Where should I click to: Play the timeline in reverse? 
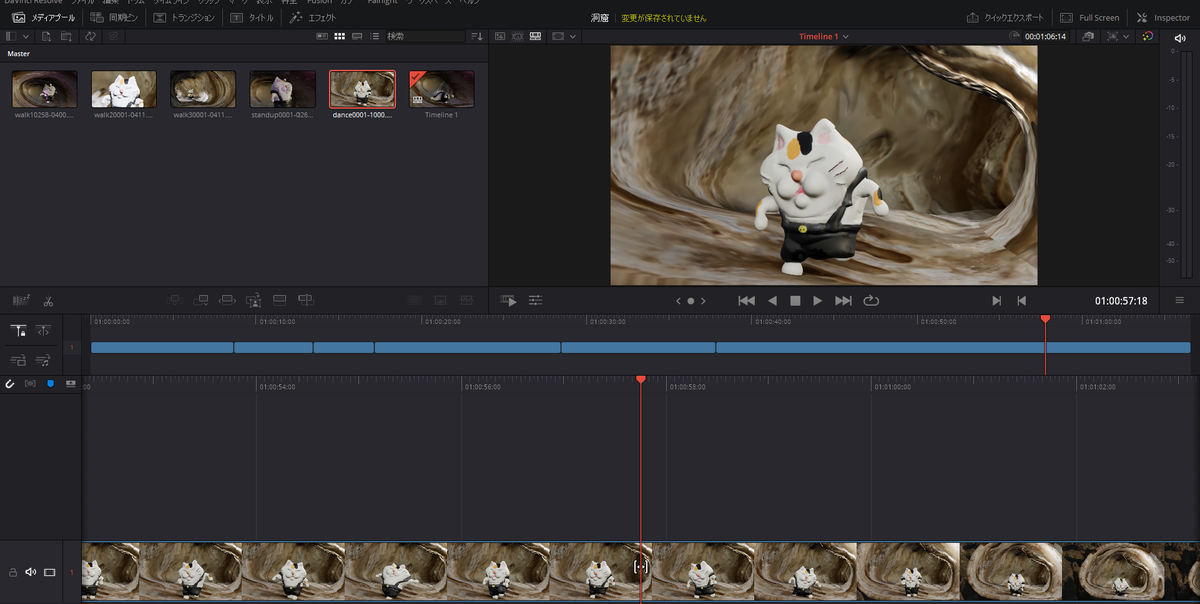(x=772, y=300)
